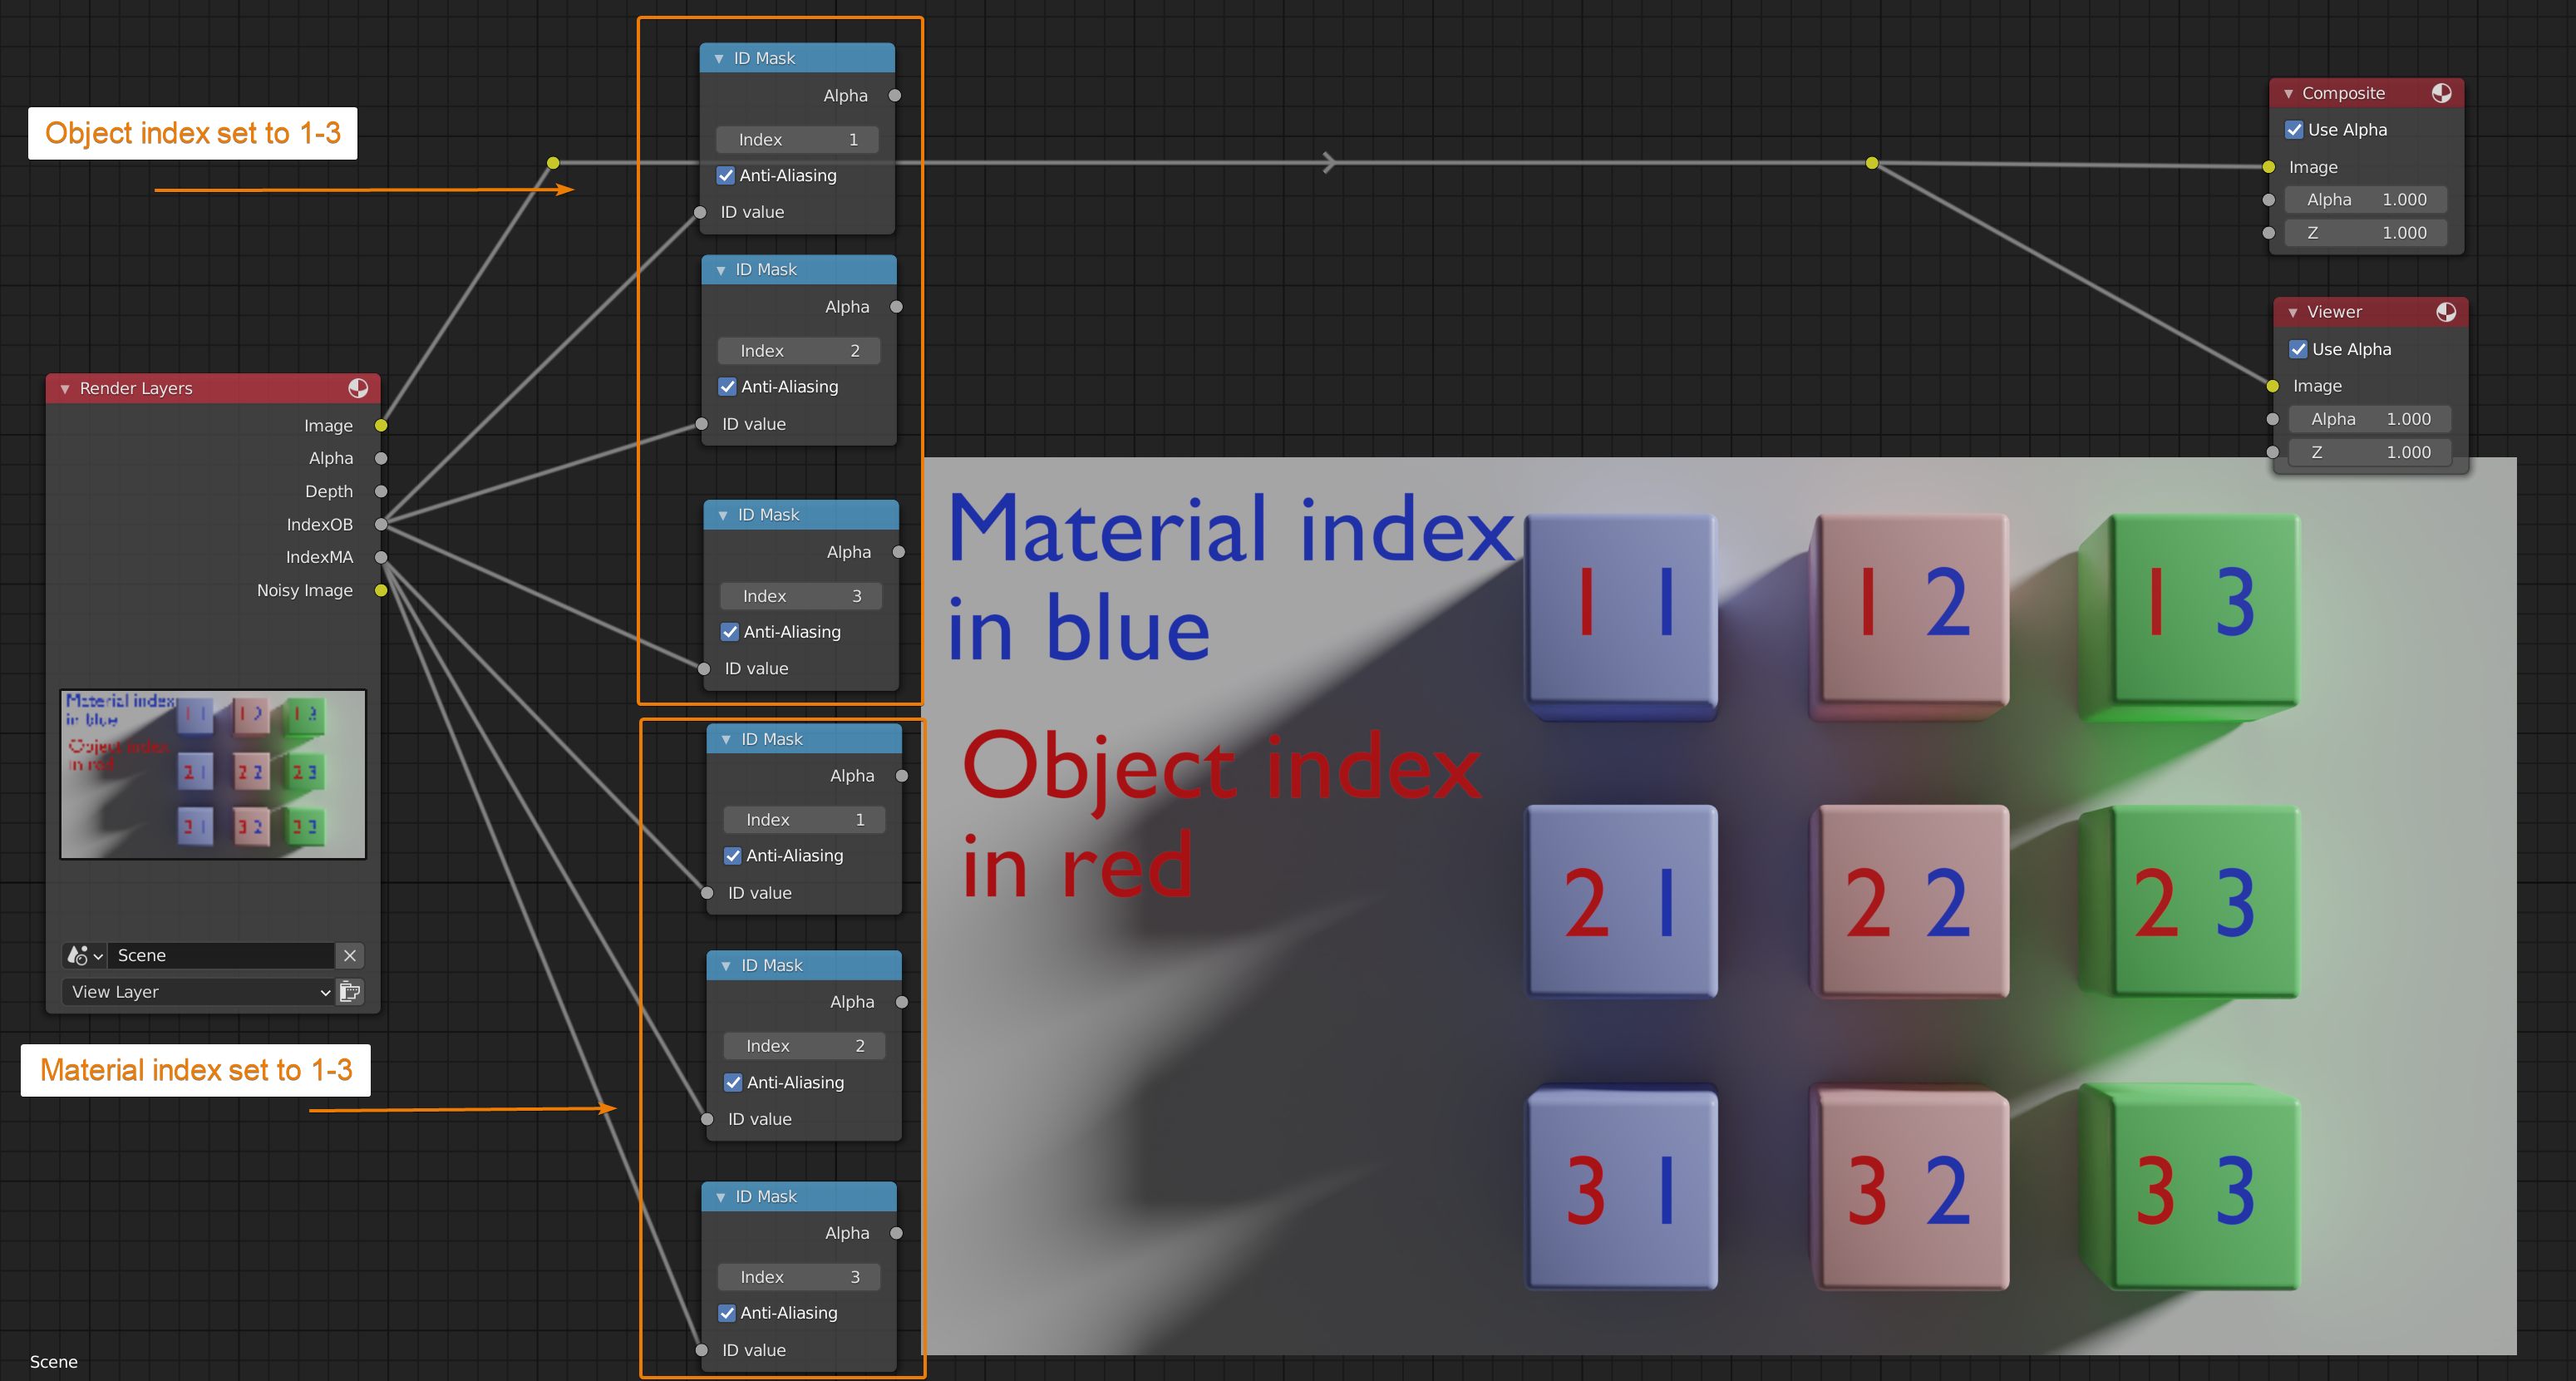Click the IndexOB output socket
Image resolution: width=2576 pixels, height=1381 pixels.
pos(380,524)
